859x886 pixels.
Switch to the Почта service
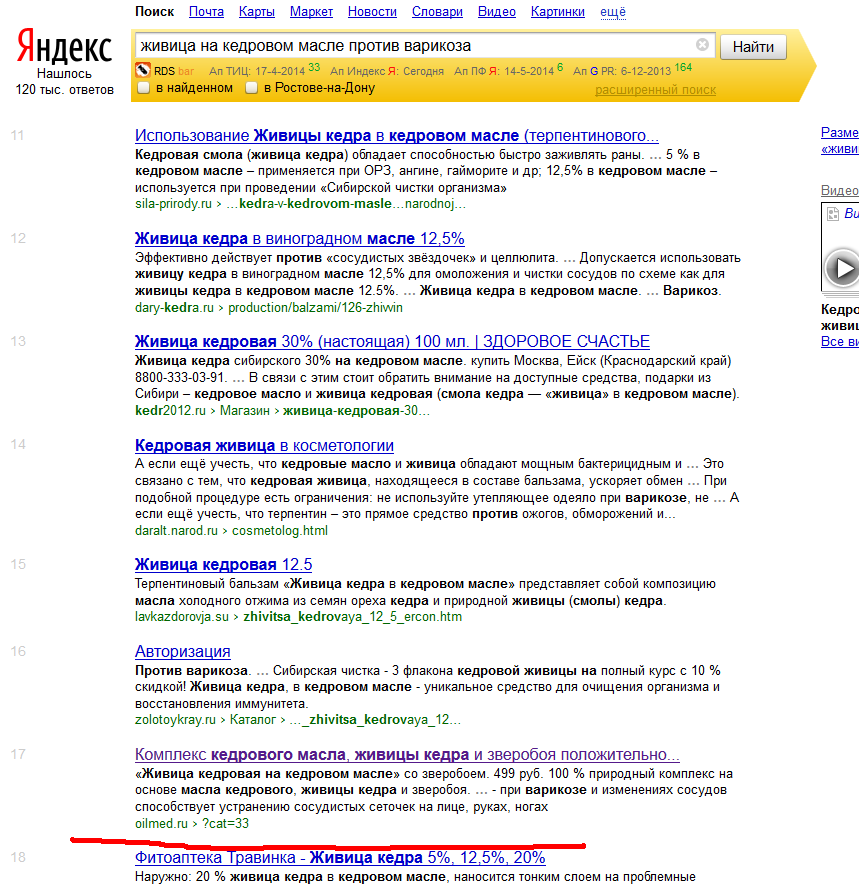(206, 12)
